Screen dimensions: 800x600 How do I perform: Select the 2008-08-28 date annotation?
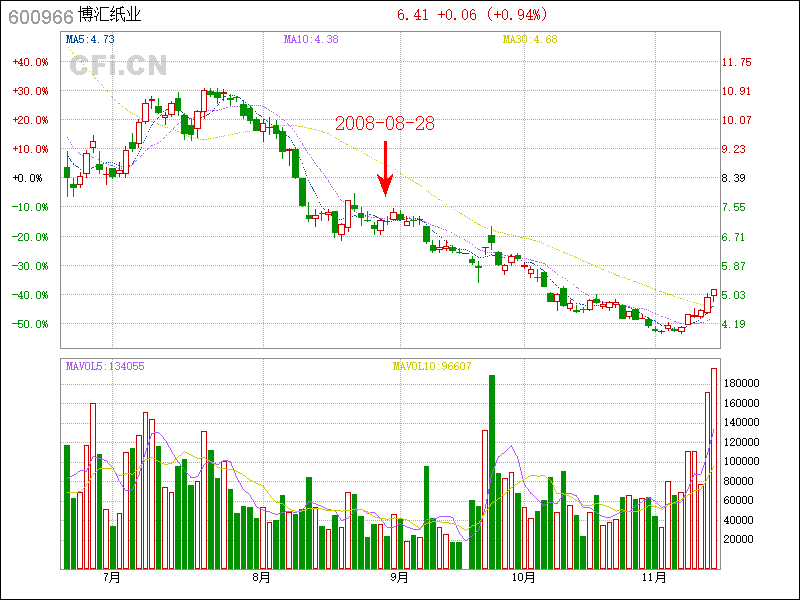pyautogui.click(x=385, y=123)
